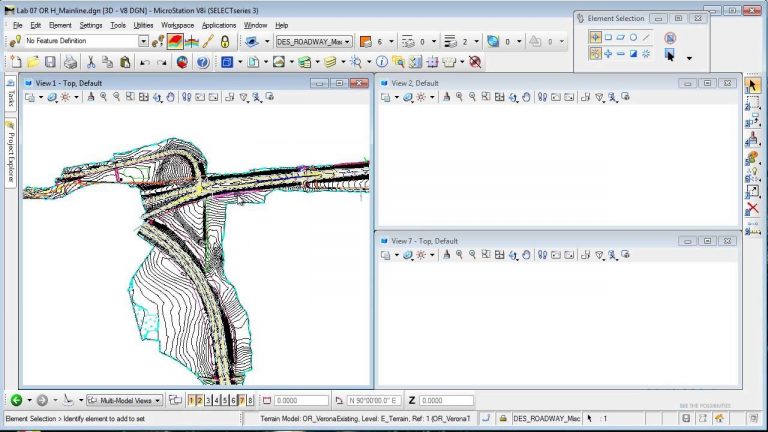
Task: Click the Cut scissors icon
Action: (92, 62)
